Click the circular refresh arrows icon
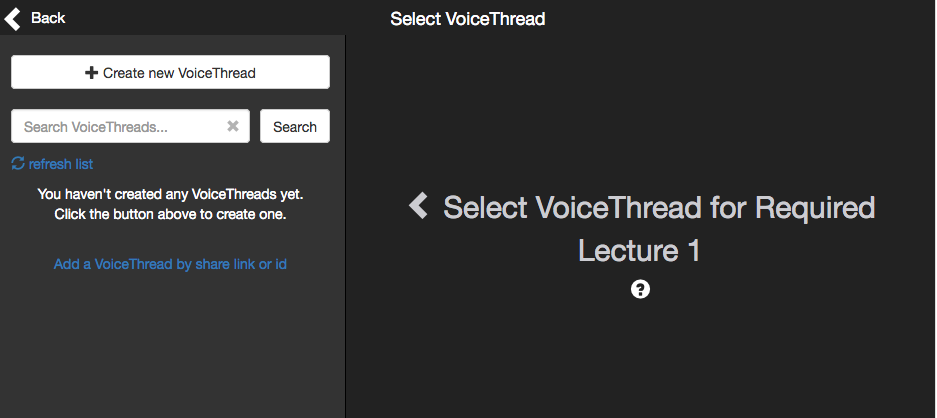Viewport: 937px width, 418px height. (x=18, y=163)
